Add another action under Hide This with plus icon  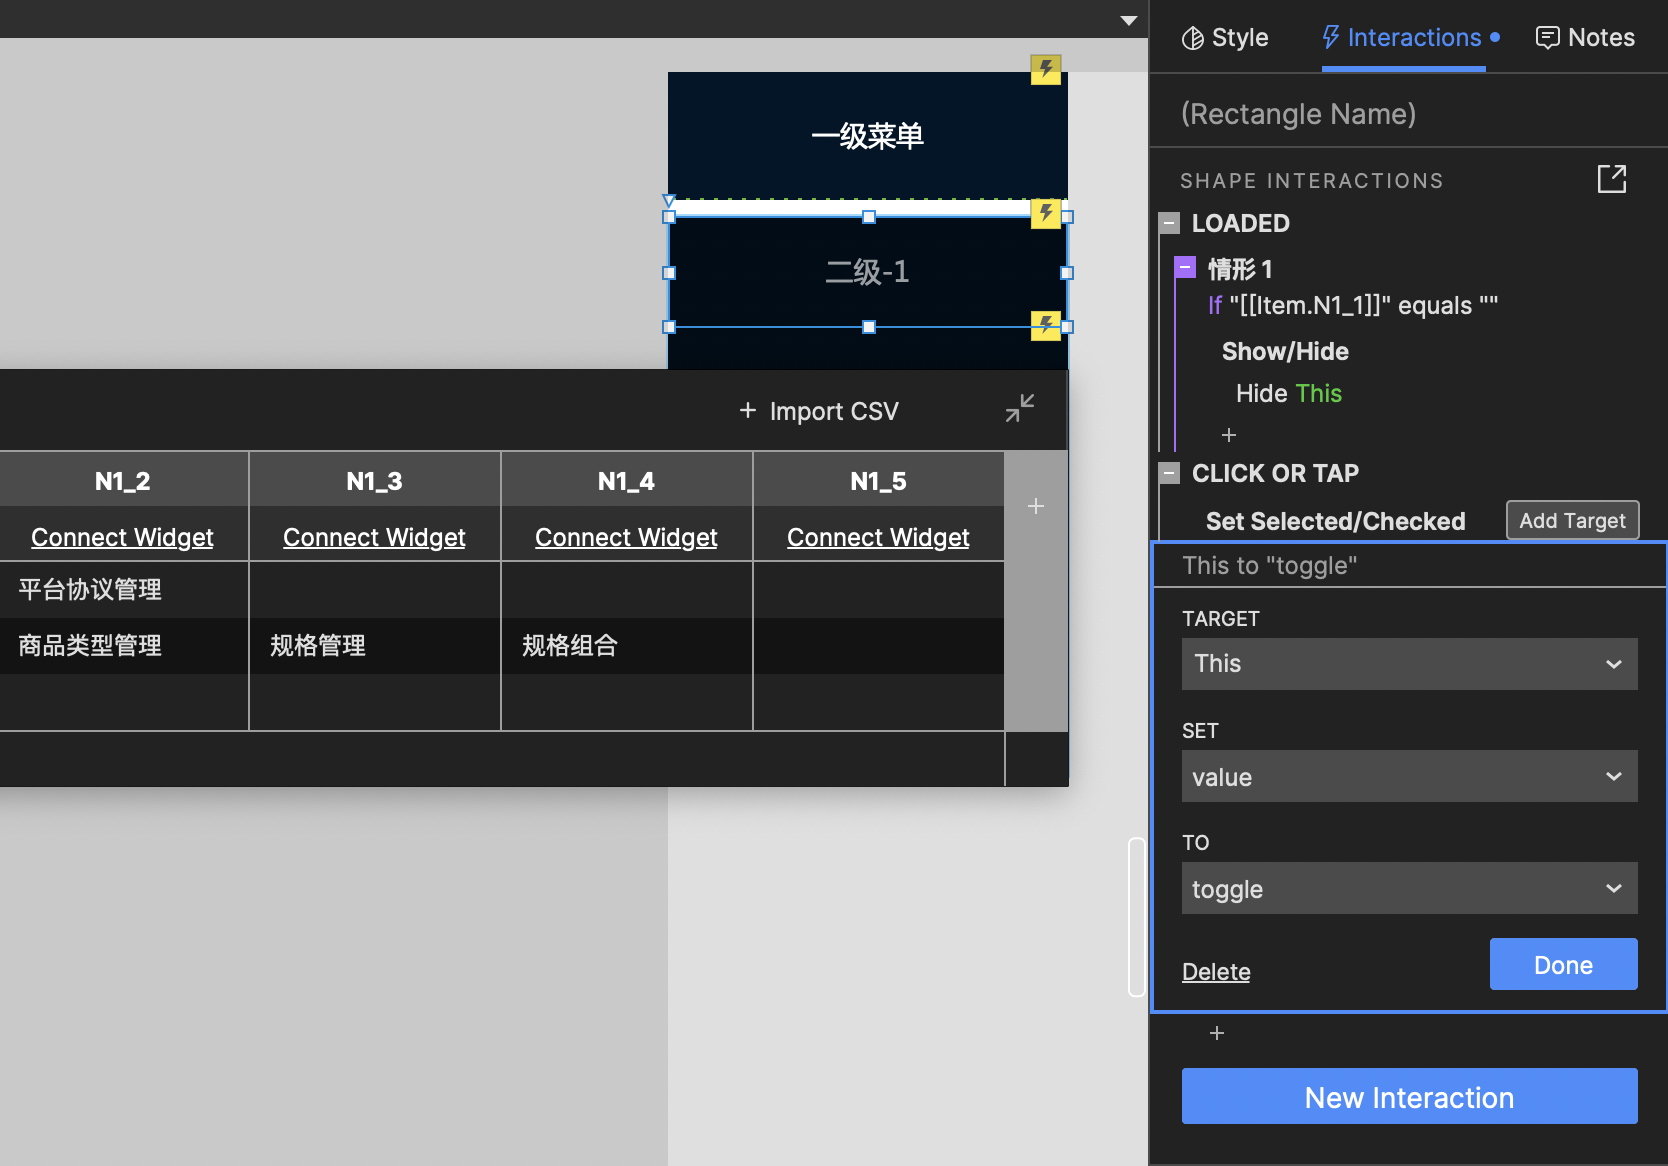click(1229, 435)
